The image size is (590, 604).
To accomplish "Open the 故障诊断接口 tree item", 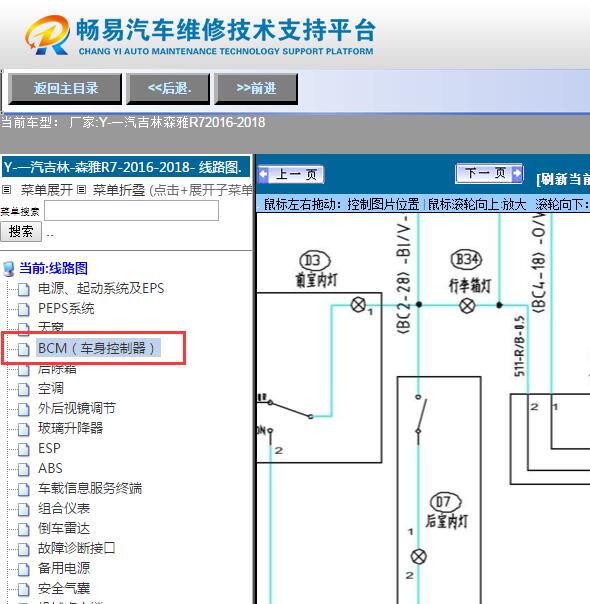I will pos(77,548).
